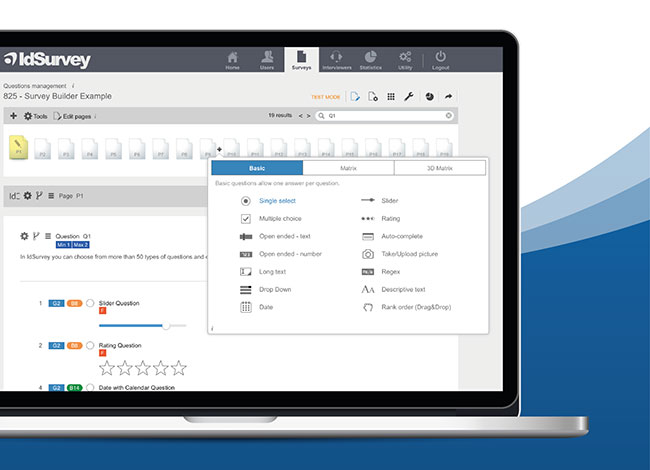The width and height of the screenshot is (650, 470).
Task: Switch to the 3D Matrix tab
Action: coord(440,169)
